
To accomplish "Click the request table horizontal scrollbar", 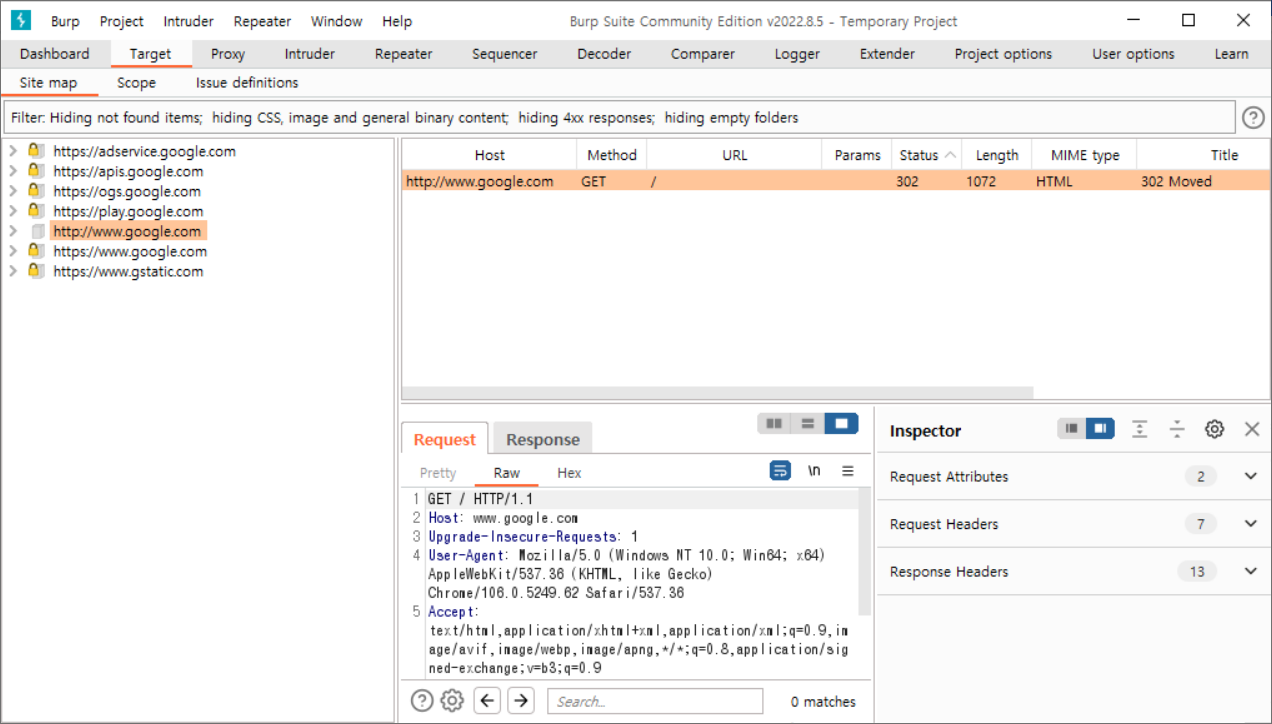I will point(717,394).
